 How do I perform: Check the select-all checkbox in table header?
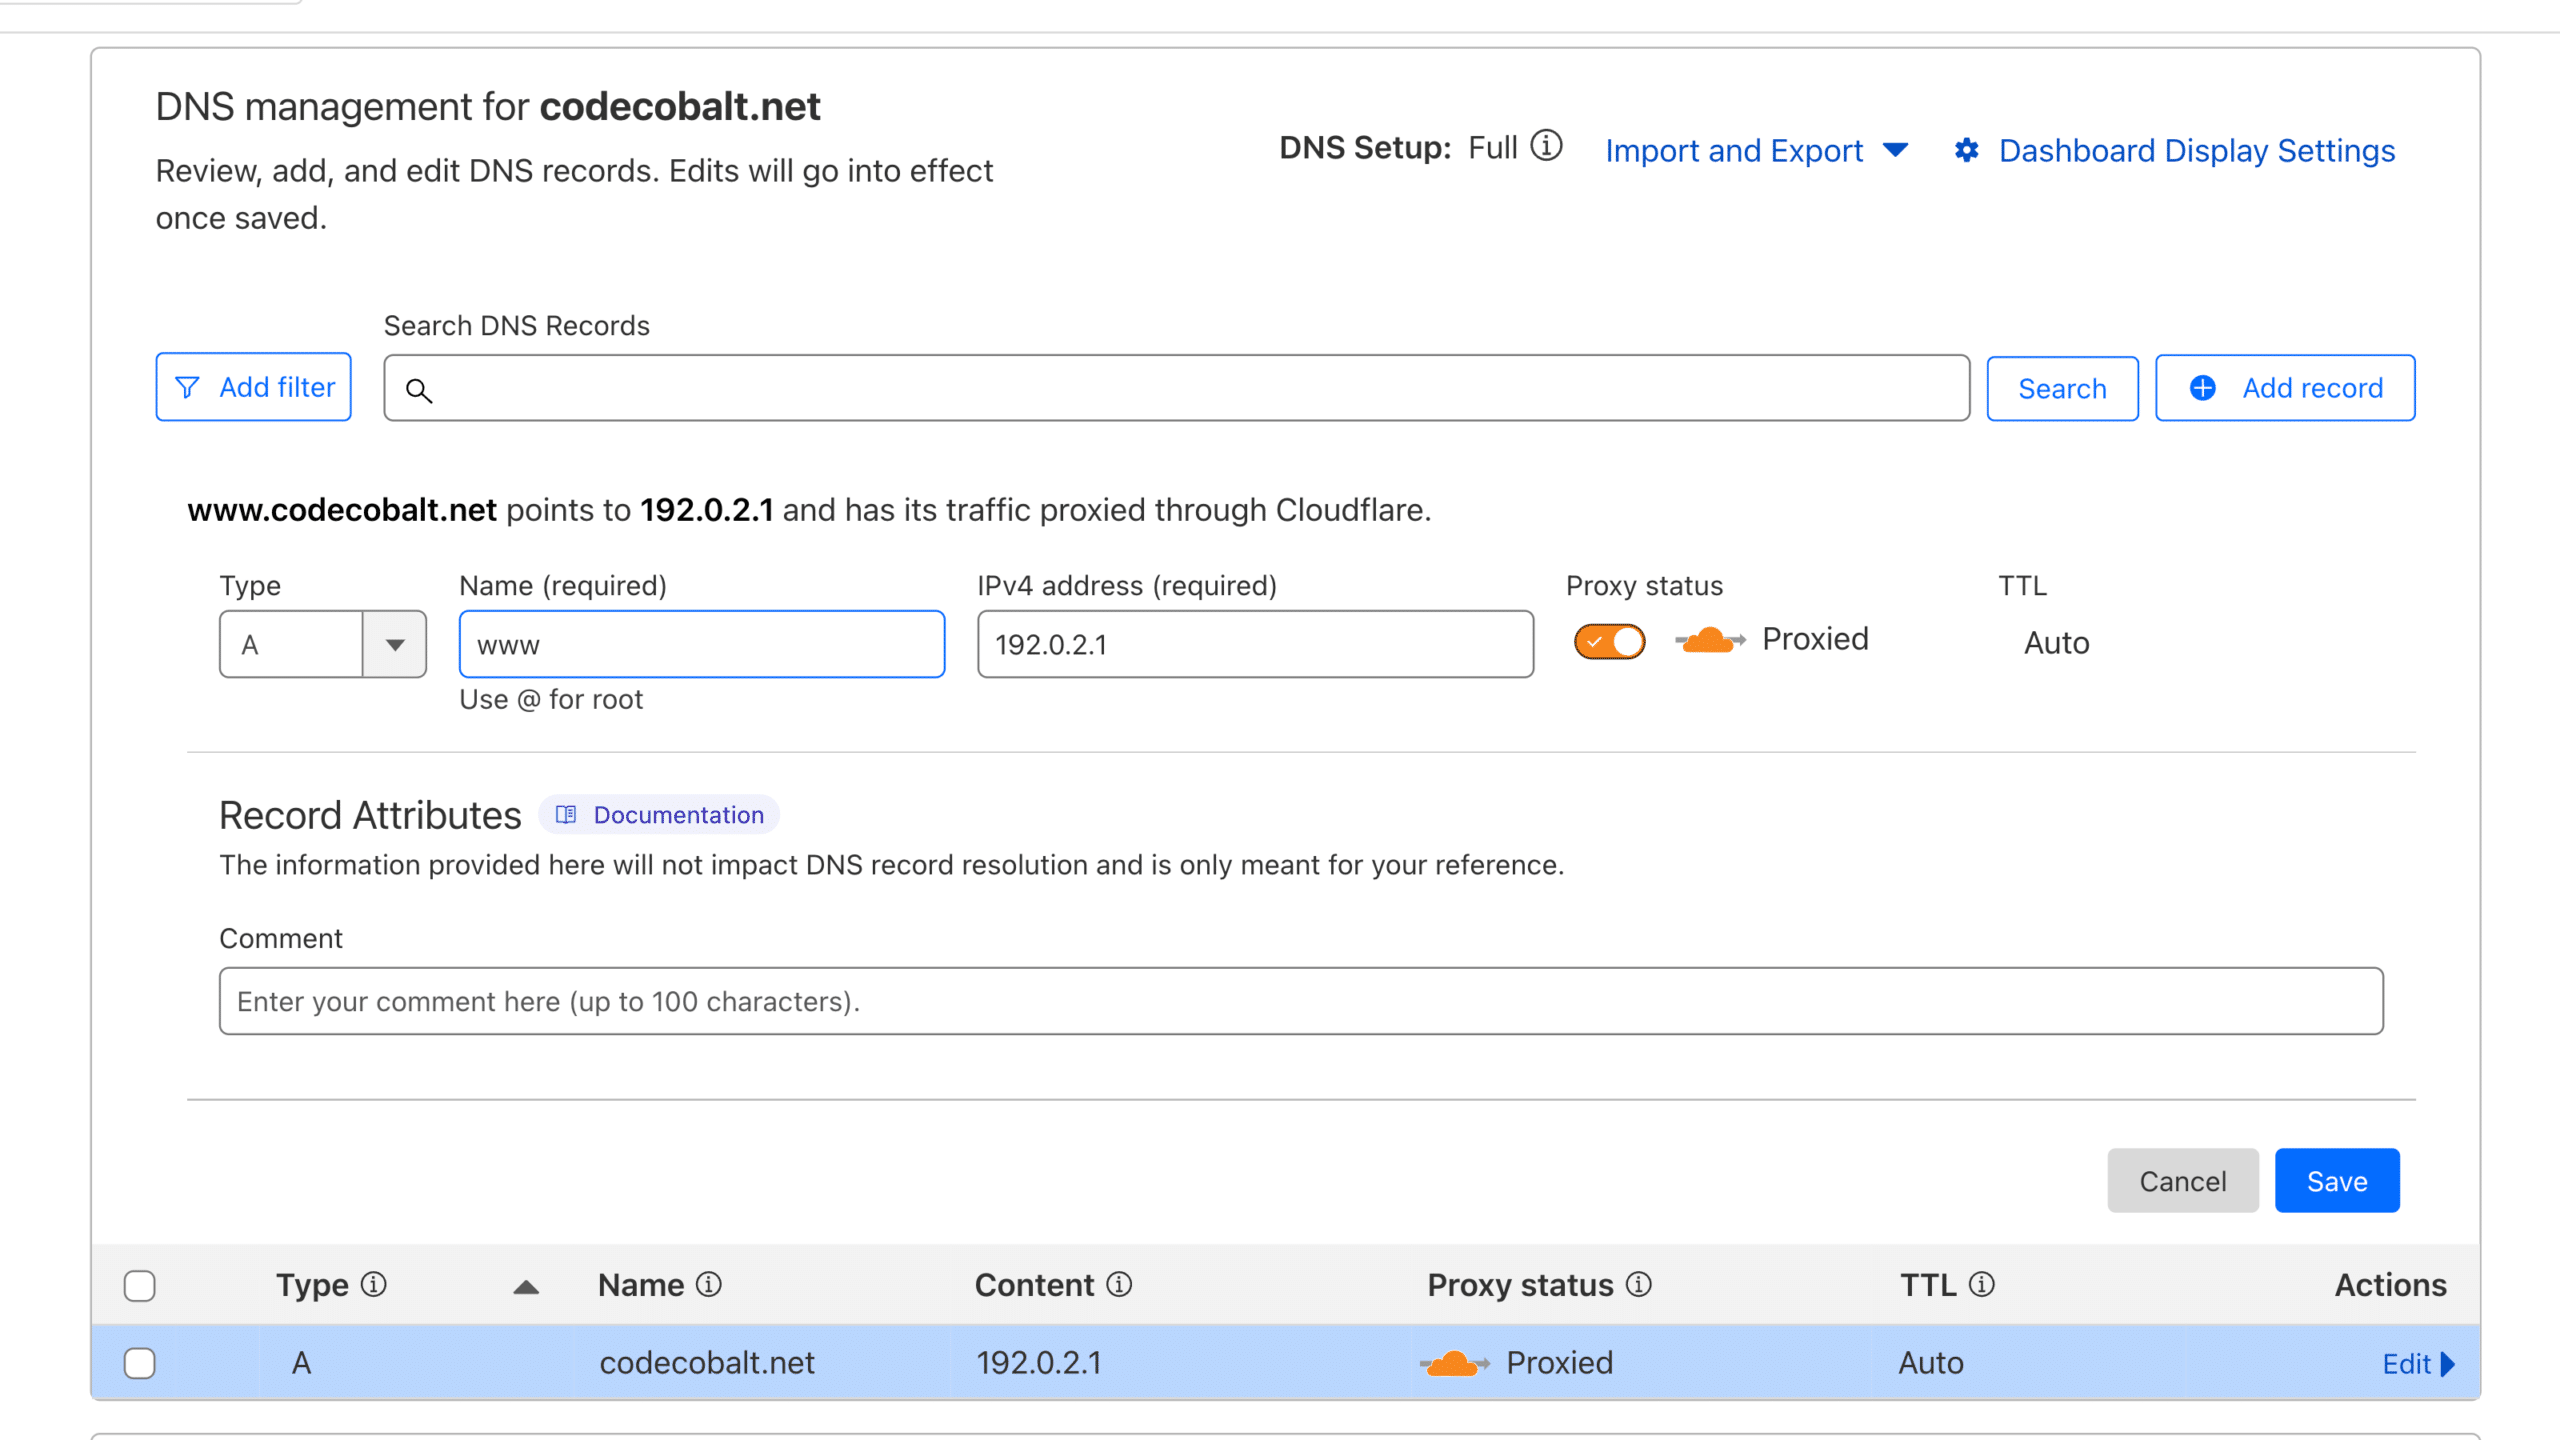[x=140, y=1285]
